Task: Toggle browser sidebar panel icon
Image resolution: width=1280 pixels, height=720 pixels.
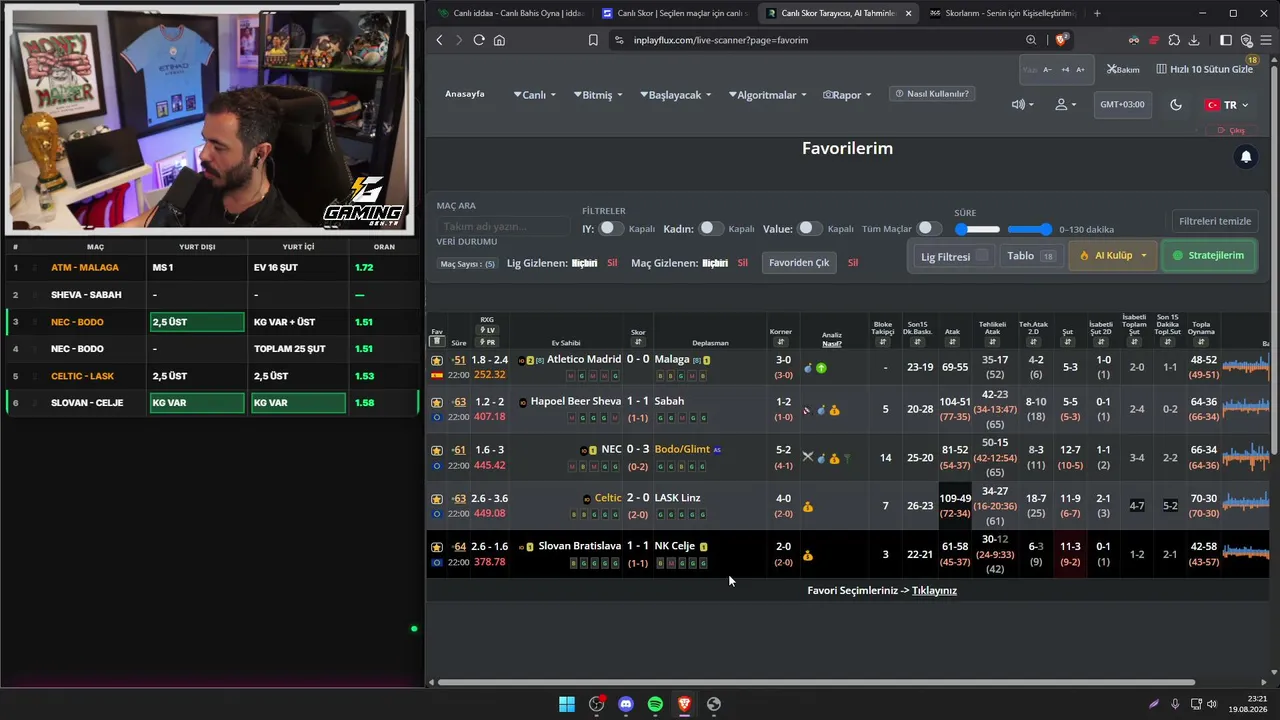Action: pyautogui.click(x=1226, y=40)
